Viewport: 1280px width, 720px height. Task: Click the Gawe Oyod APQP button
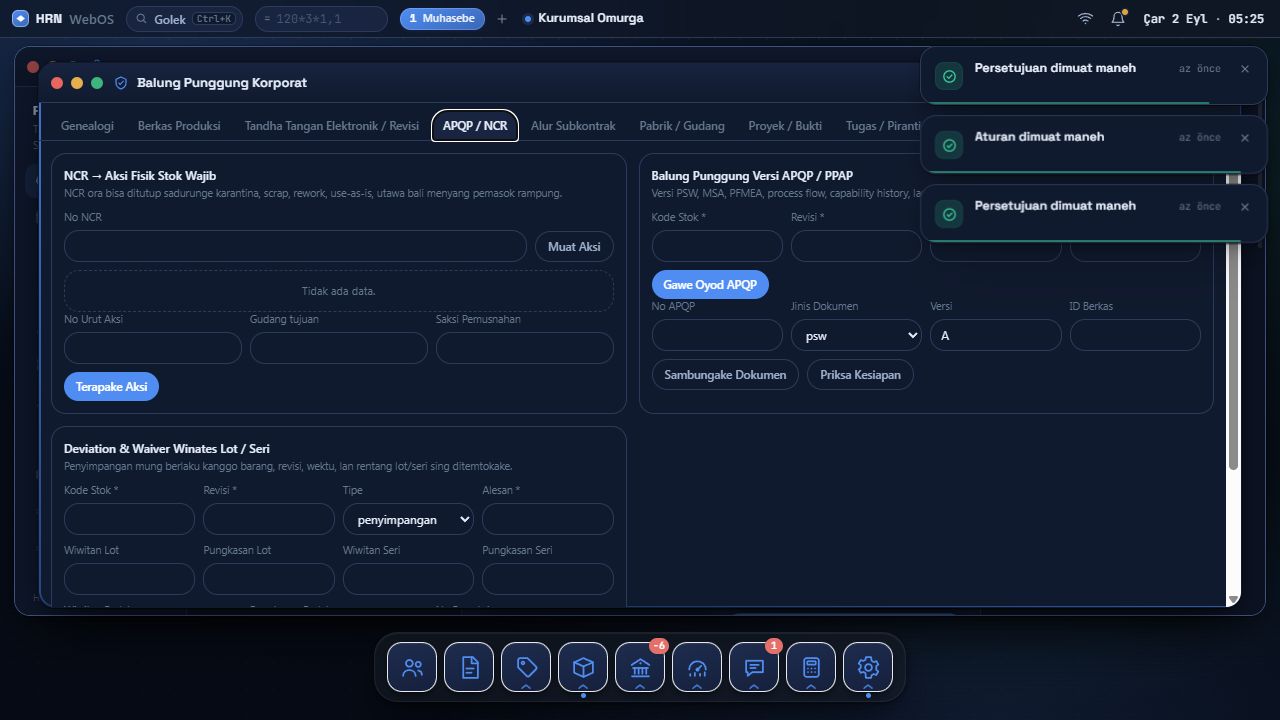(x=710, y=285)
